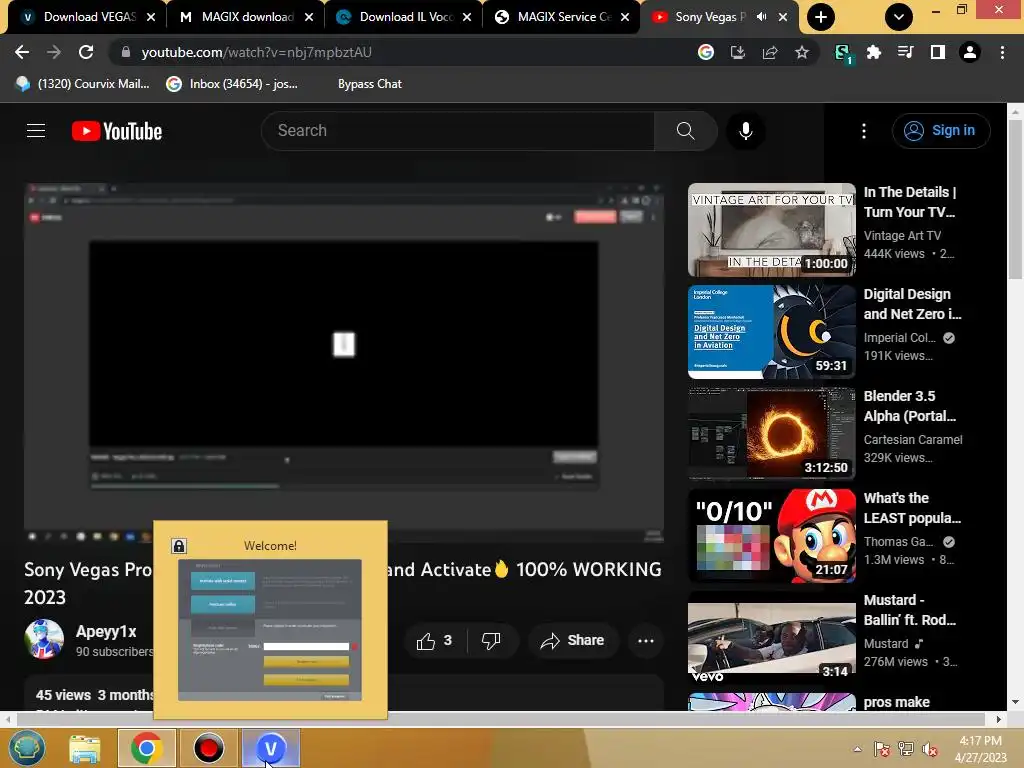Screen dimensions: 1024x768
Task: Reload the YouTube page
Action: pos(86,52)
